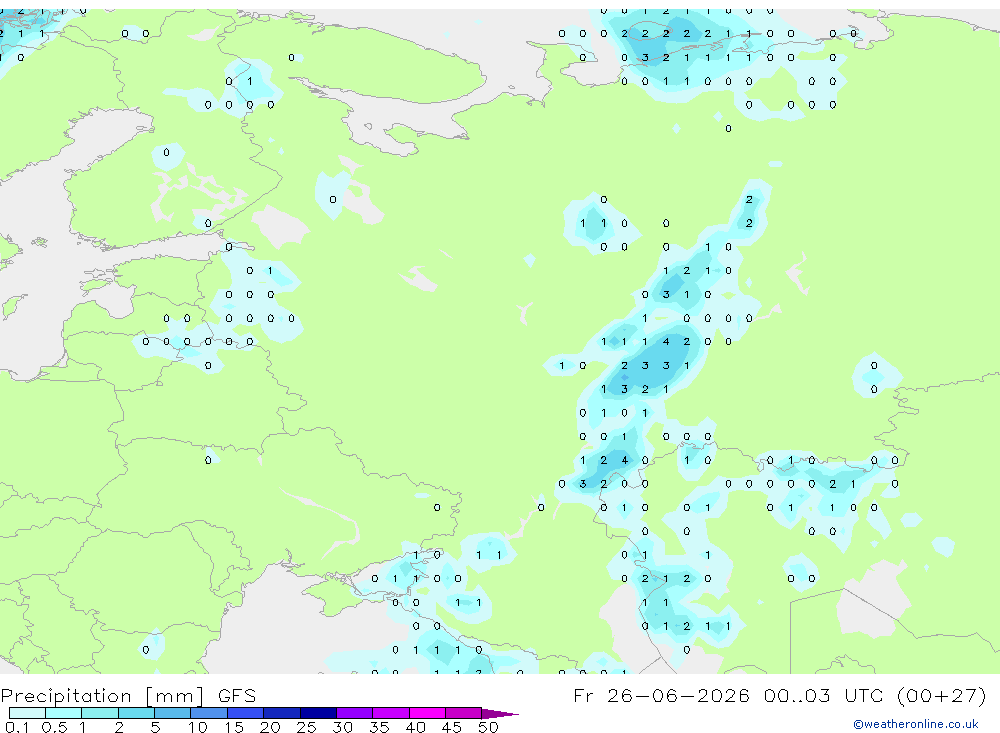Click the legend label '50'
Screen dimensions: 1000x733
pos(488,727)
